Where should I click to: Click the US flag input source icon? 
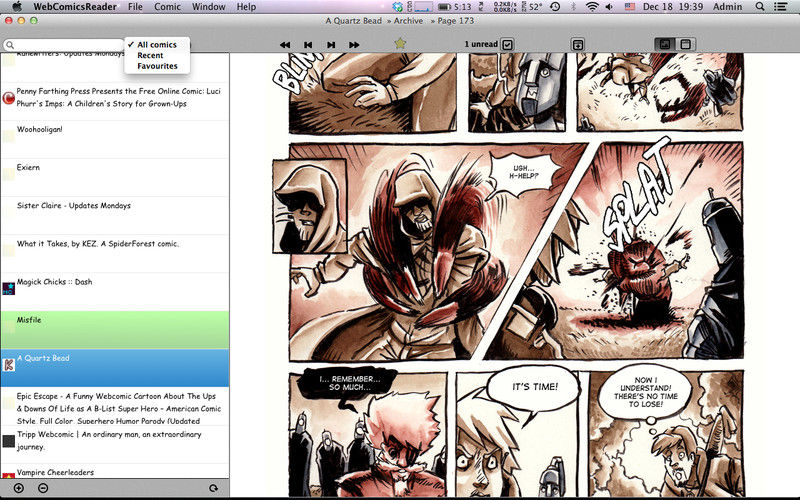point(630,7)
